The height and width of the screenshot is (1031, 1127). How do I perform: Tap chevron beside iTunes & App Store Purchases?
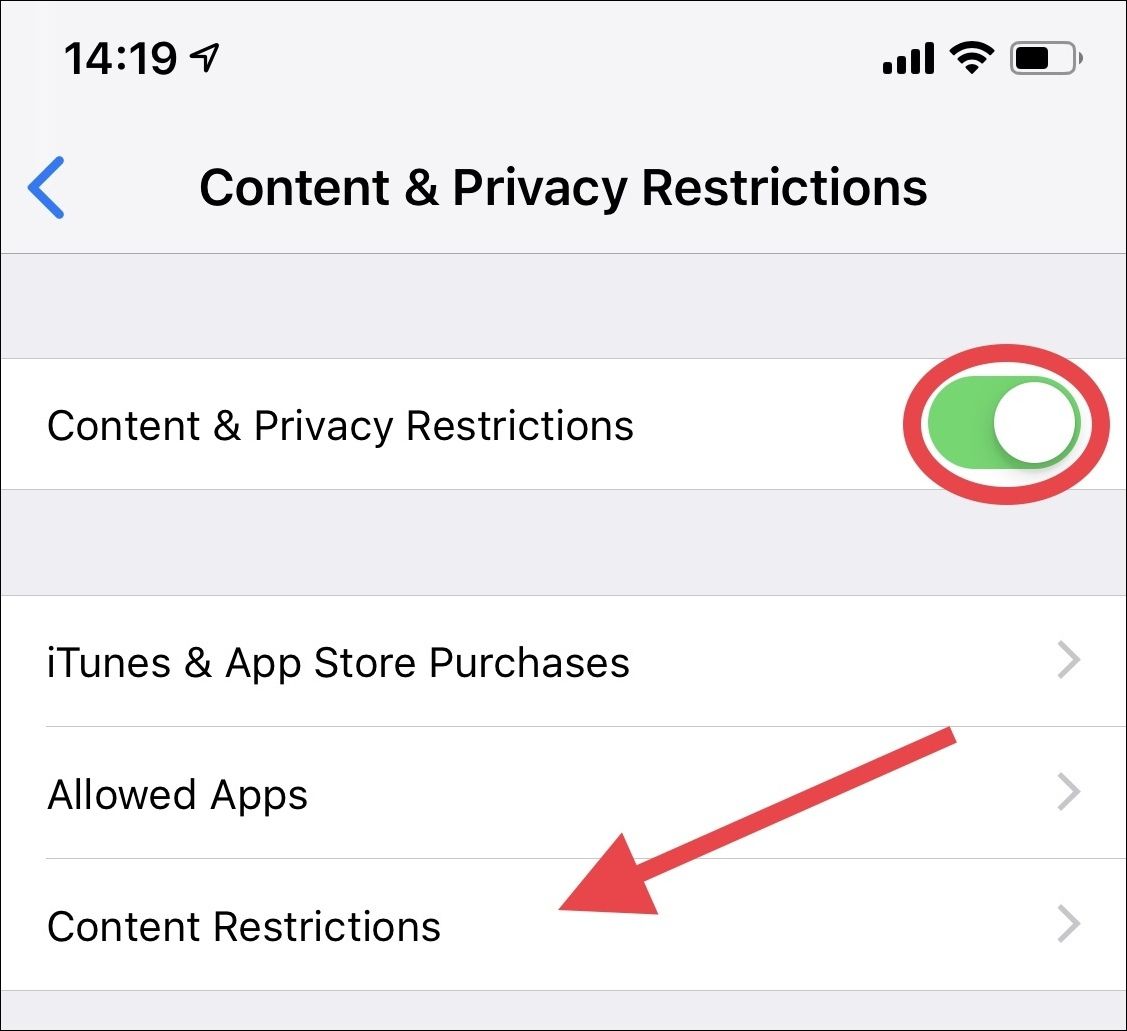[1069, 661]
